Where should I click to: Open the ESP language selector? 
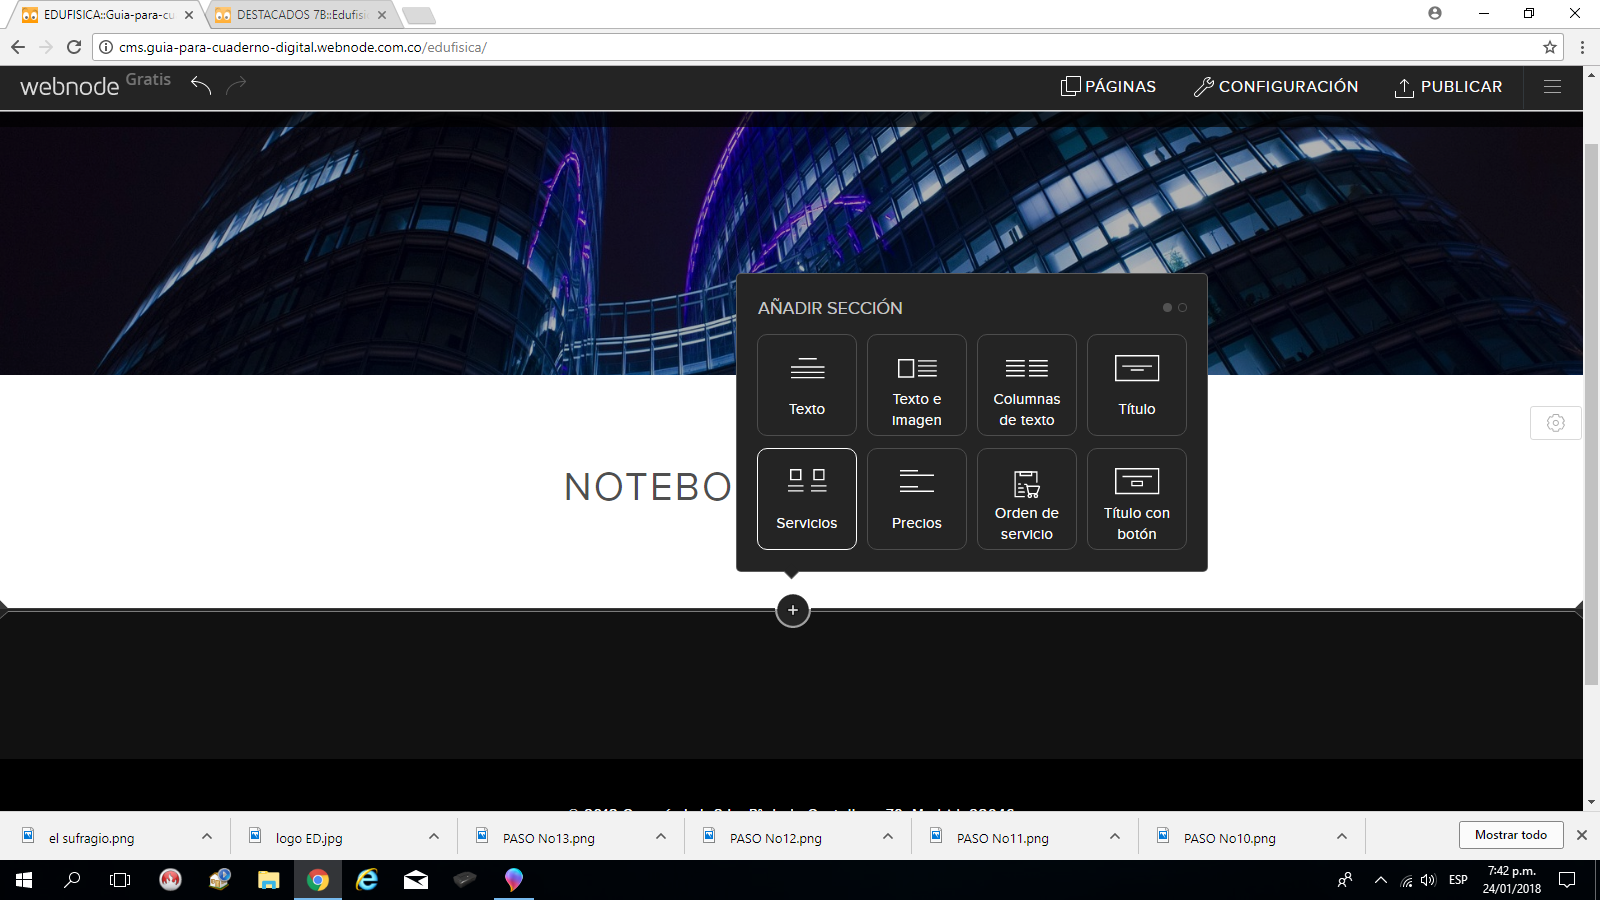(x=1458, y=880)
